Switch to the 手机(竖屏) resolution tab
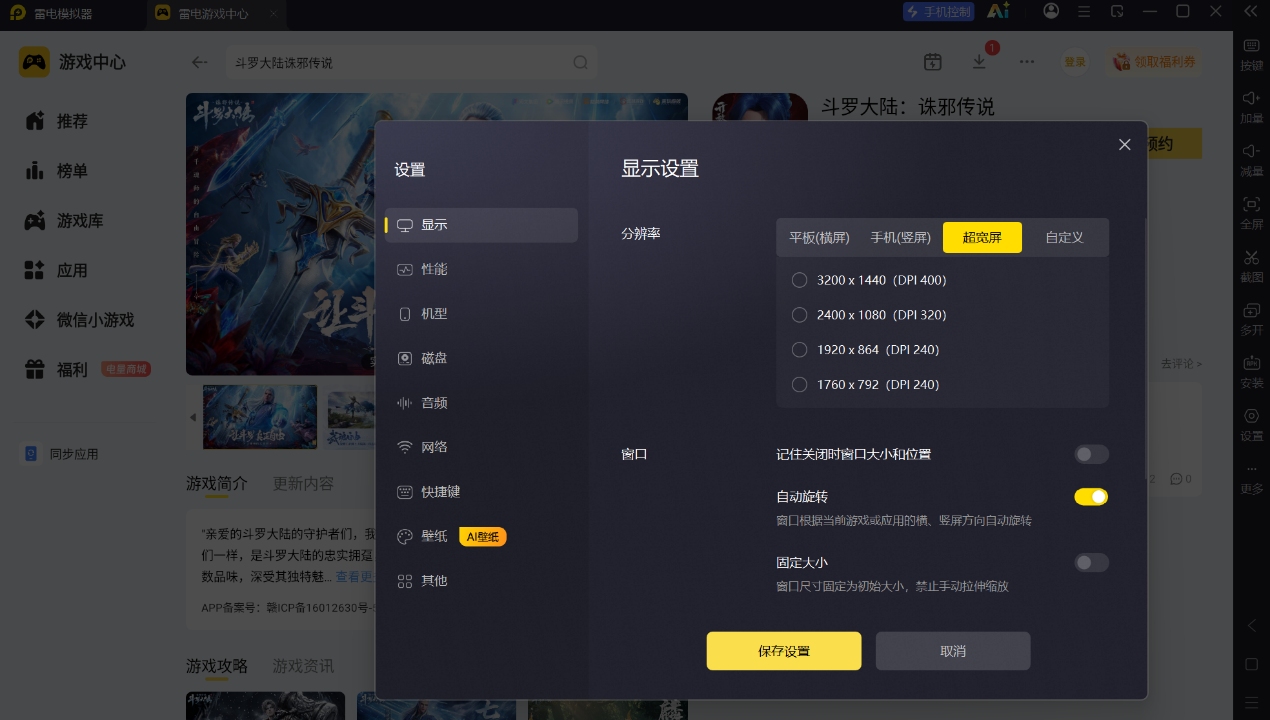The image size is (1270, 720). click(900, 238)
